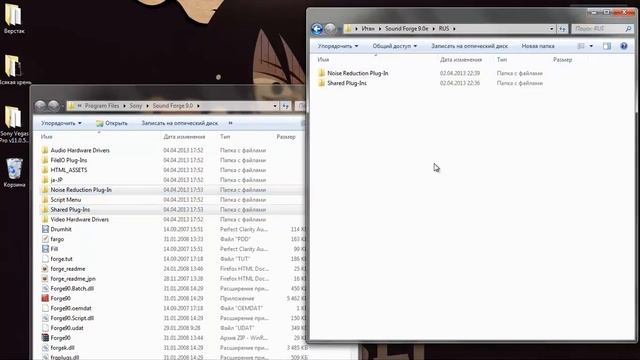Click Открыть in Sound Forge 9.0 toolbar
The width and height of the screenshot is (640, 360).
112,123
